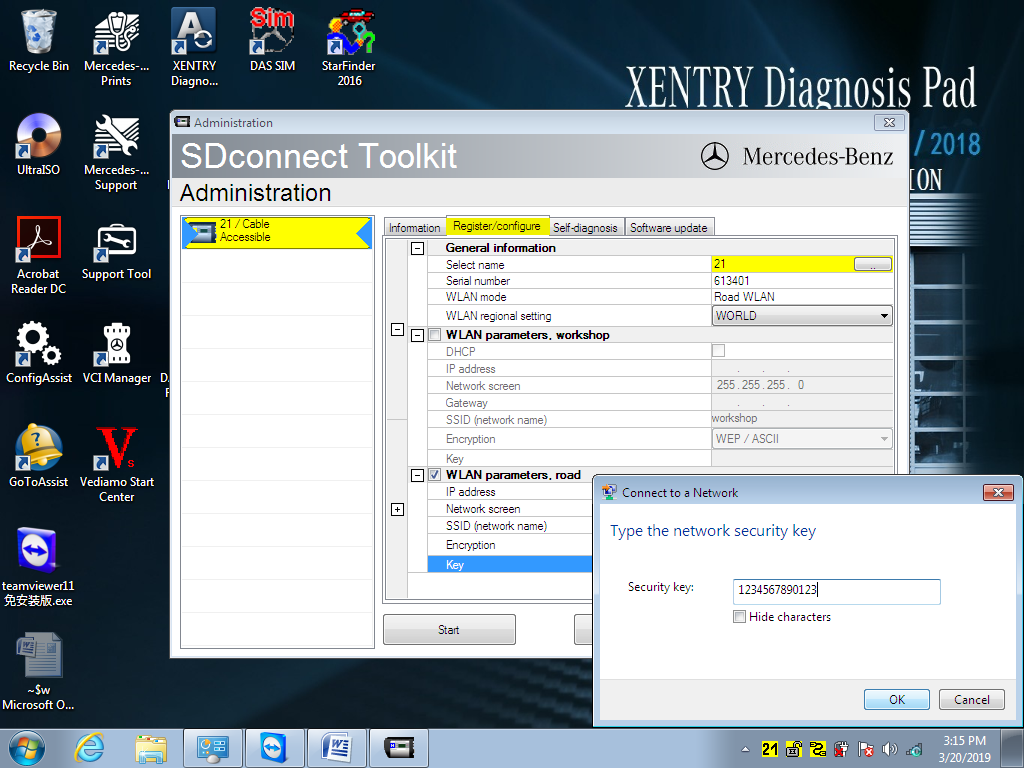
Task: Open WLAN regional setting WORLD dropdown
Action: pos(802,315)
